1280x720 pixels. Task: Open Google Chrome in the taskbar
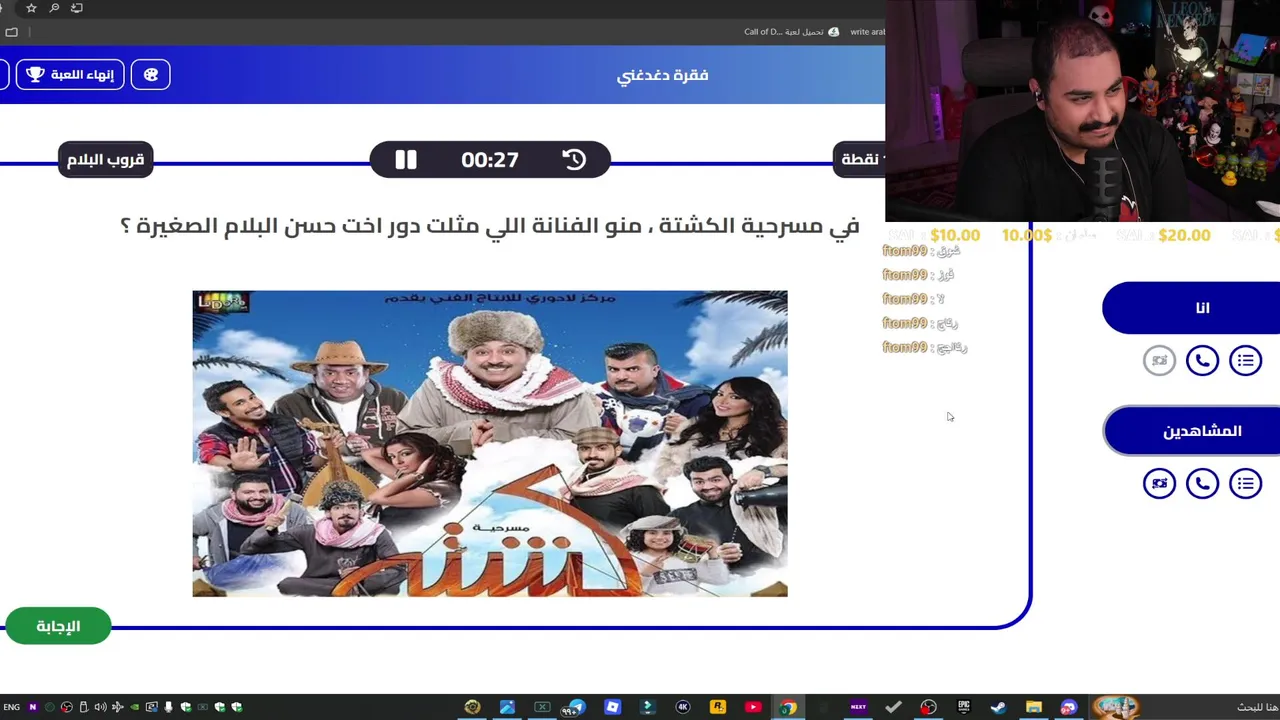pos(788,707)
